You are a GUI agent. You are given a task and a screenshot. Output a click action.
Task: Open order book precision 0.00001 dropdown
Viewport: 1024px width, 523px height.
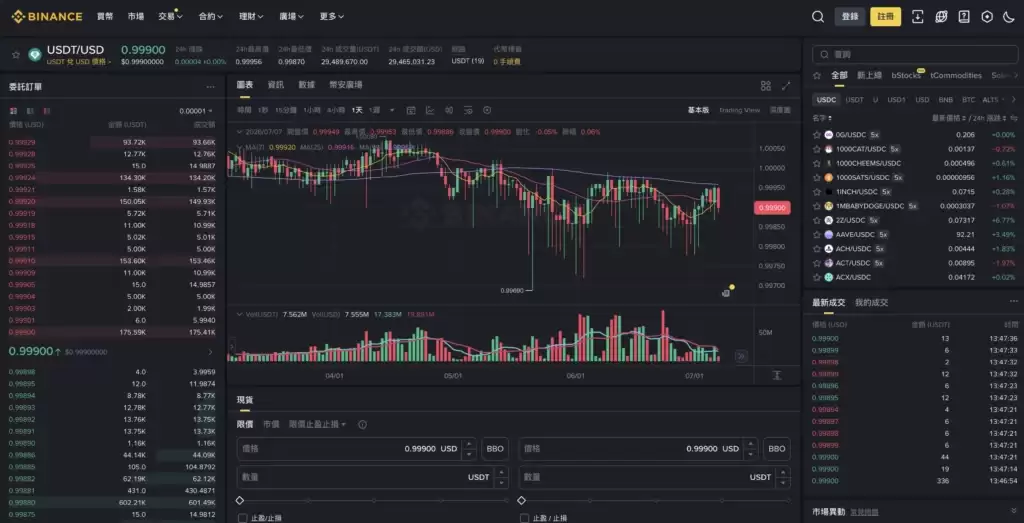point(197,111)
